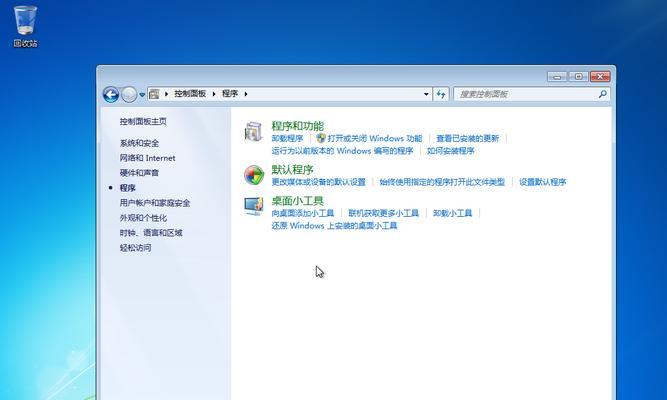The height and width of the screenshot is (400, 667).
Task: Click the 程序和功能 box icon
Action: click(254, 131)
